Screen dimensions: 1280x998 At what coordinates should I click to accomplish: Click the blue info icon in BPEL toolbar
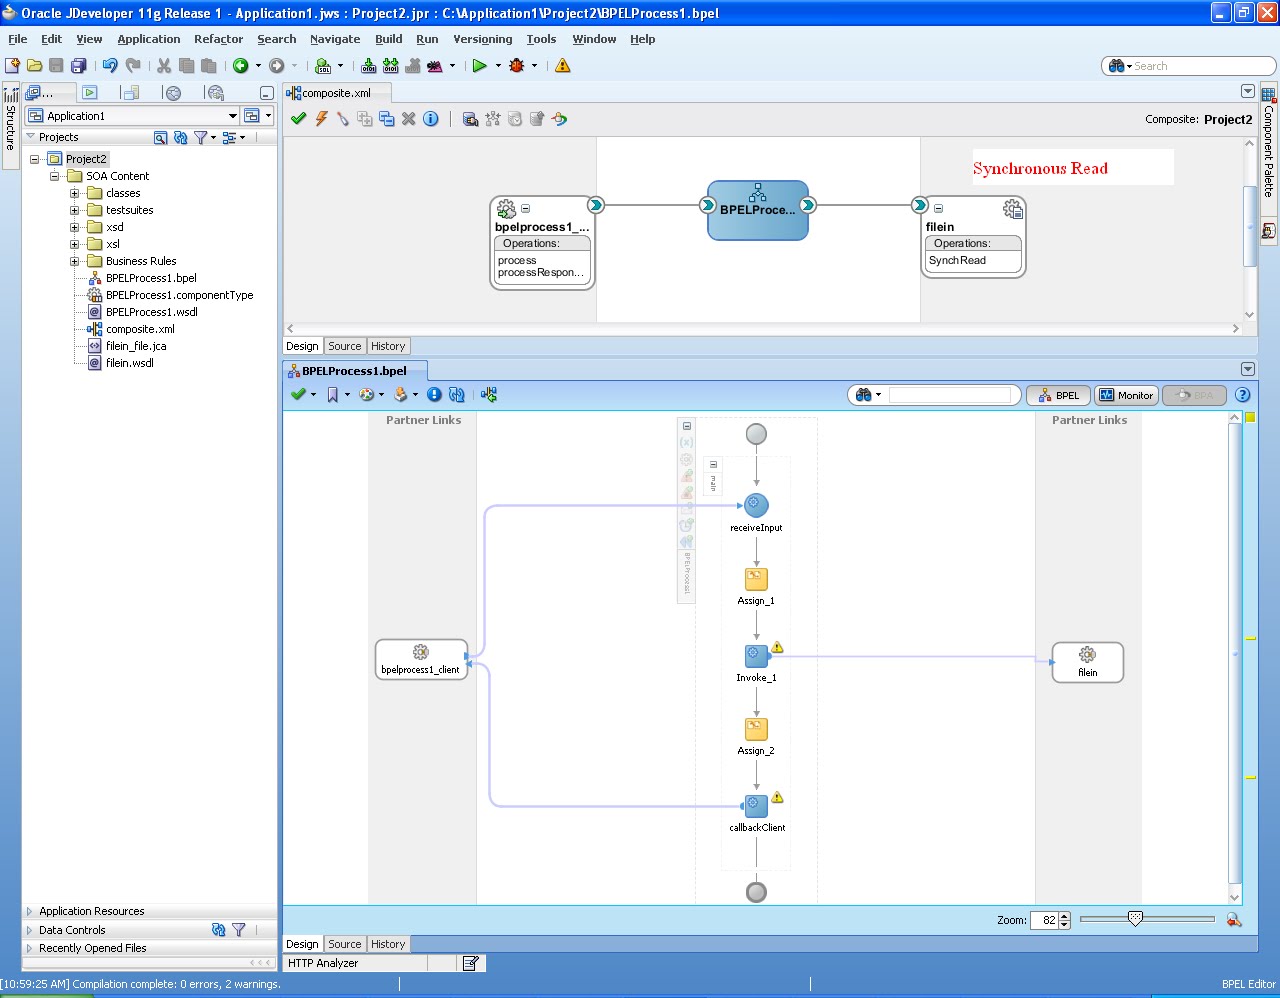click(x=434, y=394)
